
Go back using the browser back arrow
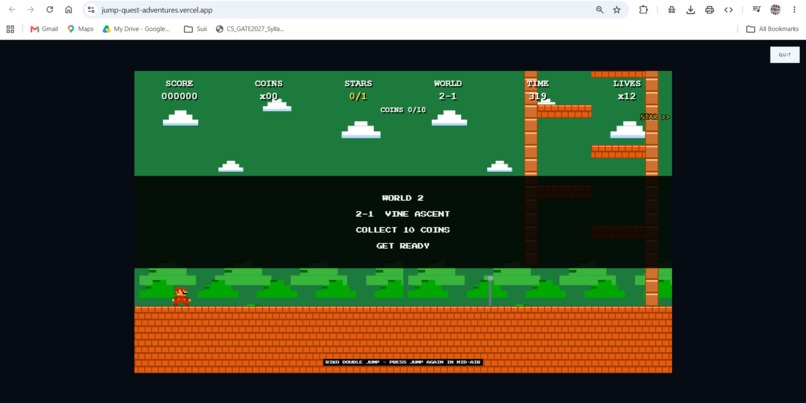[12, 10]
